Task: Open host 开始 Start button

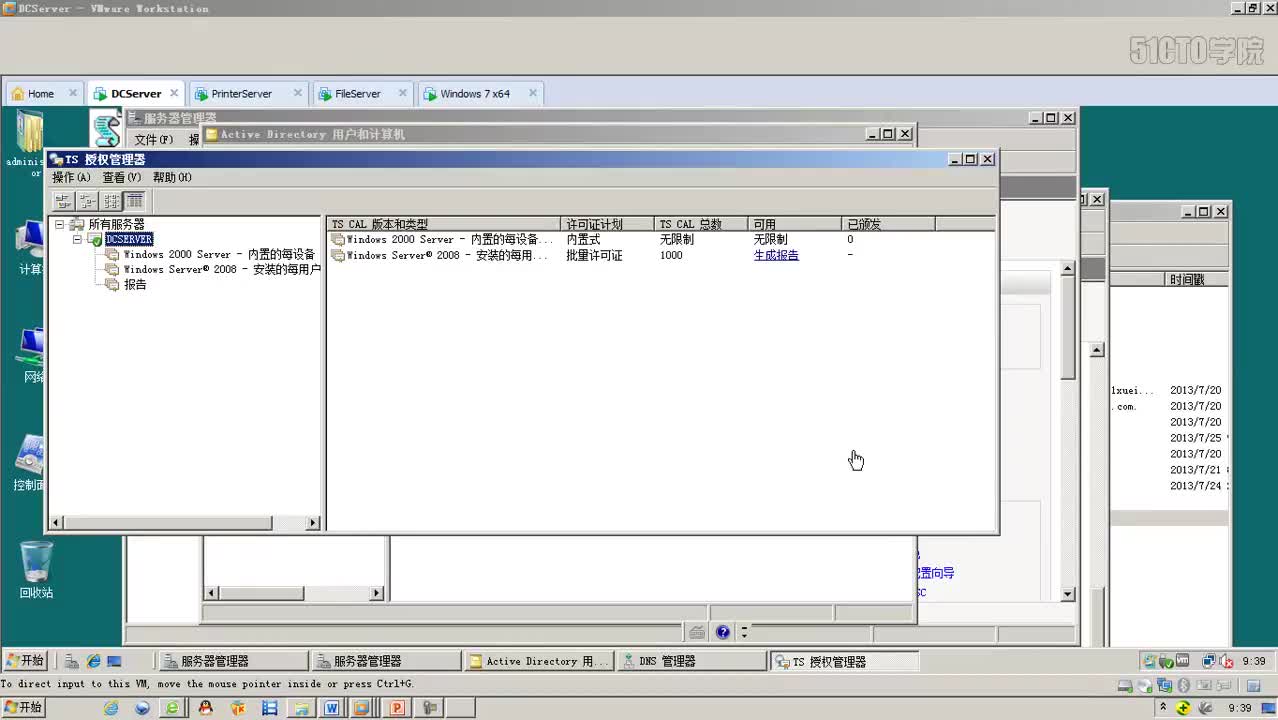Action: point(24,707)
